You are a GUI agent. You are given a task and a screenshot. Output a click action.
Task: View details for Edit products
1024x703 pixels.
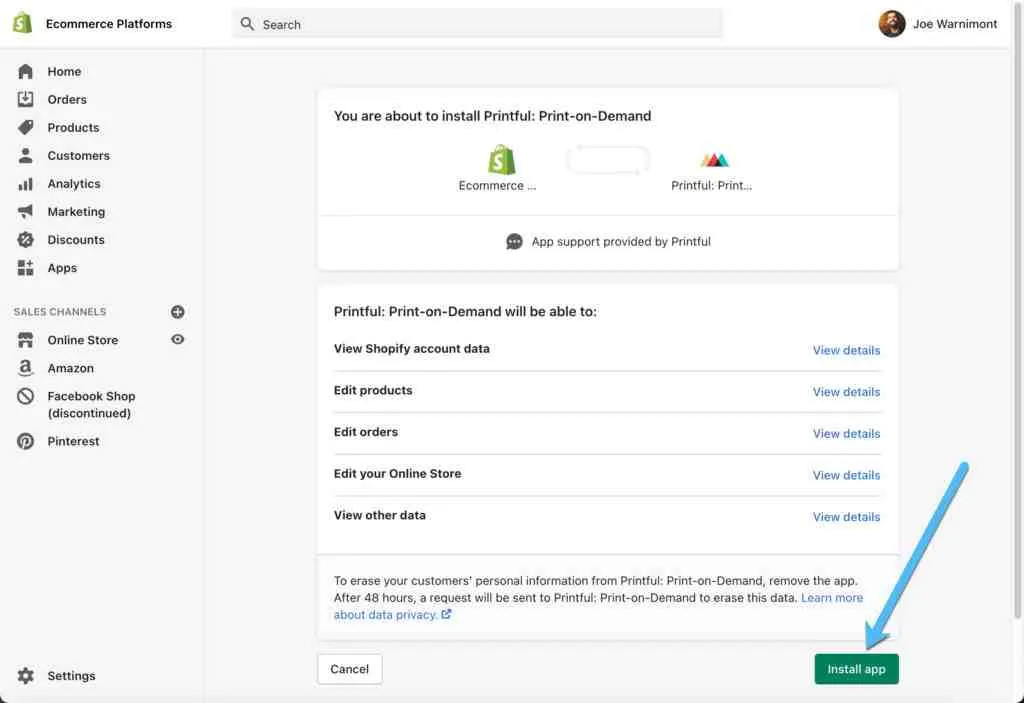pos(846,392)
